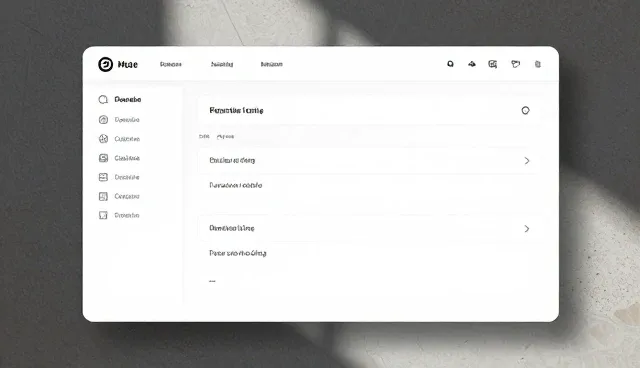Click the bold title text of the main panel
The image size is (640, 368).
click(236, 110)
